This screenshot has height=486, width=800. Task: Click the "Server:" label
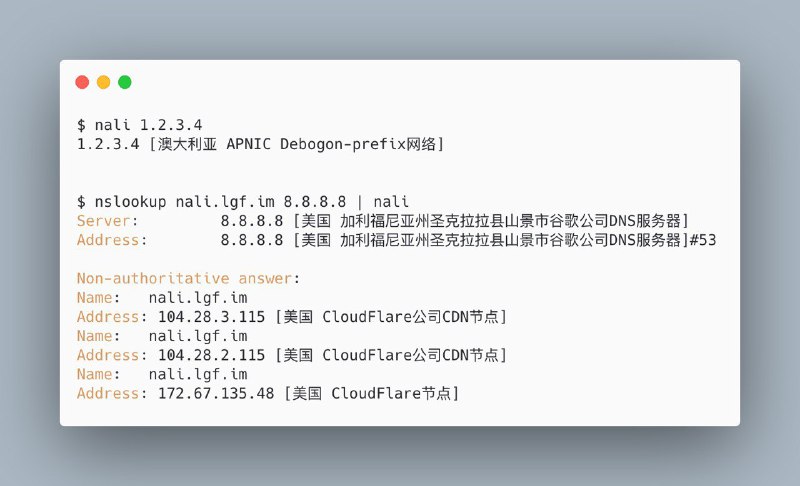coord(107,221)
